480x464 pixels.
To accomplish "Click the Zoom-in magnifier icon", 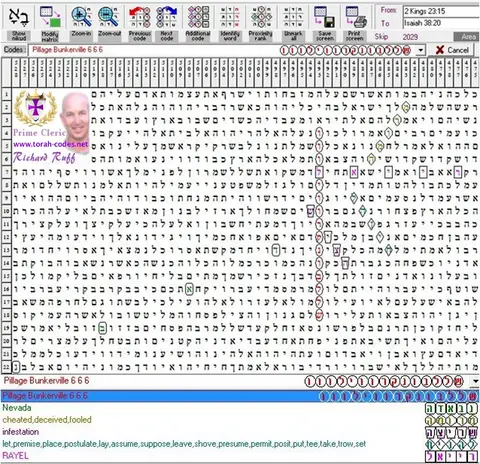I will coord(81,17).
